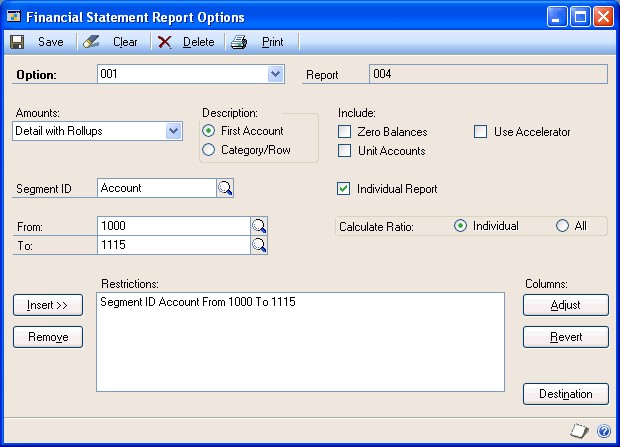
Task: Click the Save floppy disk icon
Action: coord(17,42)
